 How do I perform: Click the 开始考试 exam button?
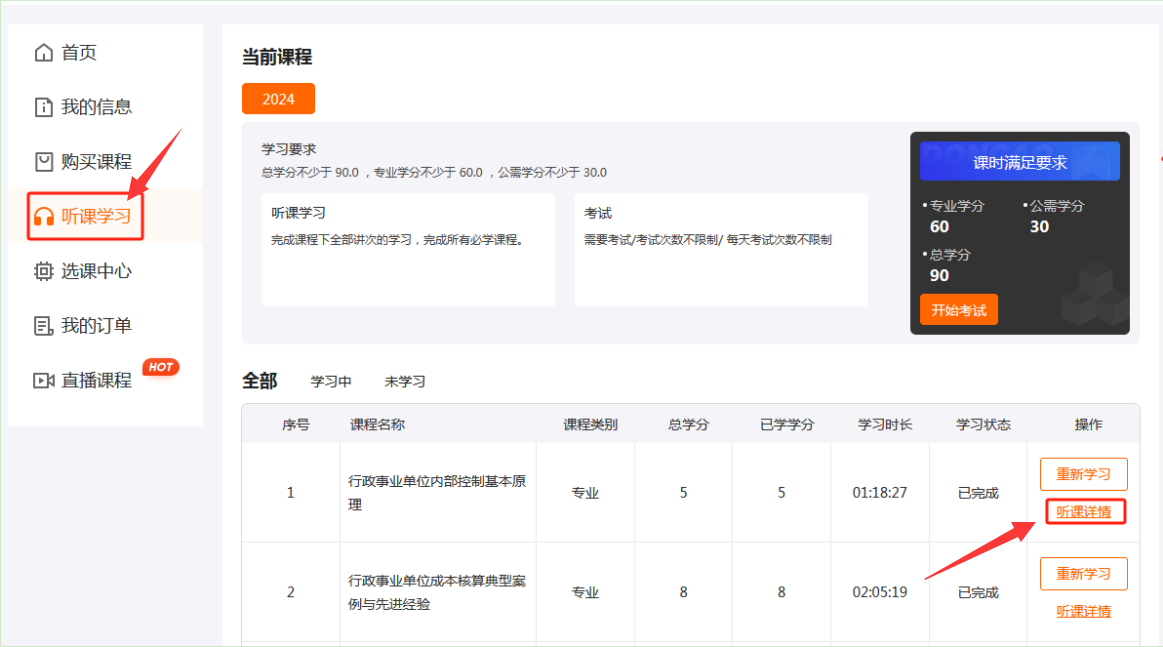958,309
